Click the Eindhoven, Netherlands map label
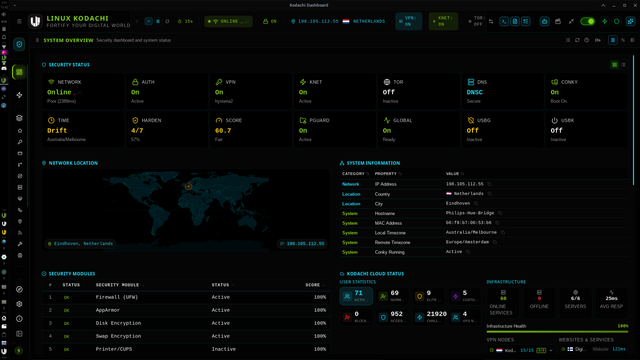This screenshot has height=360, width=640. (x=80, y=244)
